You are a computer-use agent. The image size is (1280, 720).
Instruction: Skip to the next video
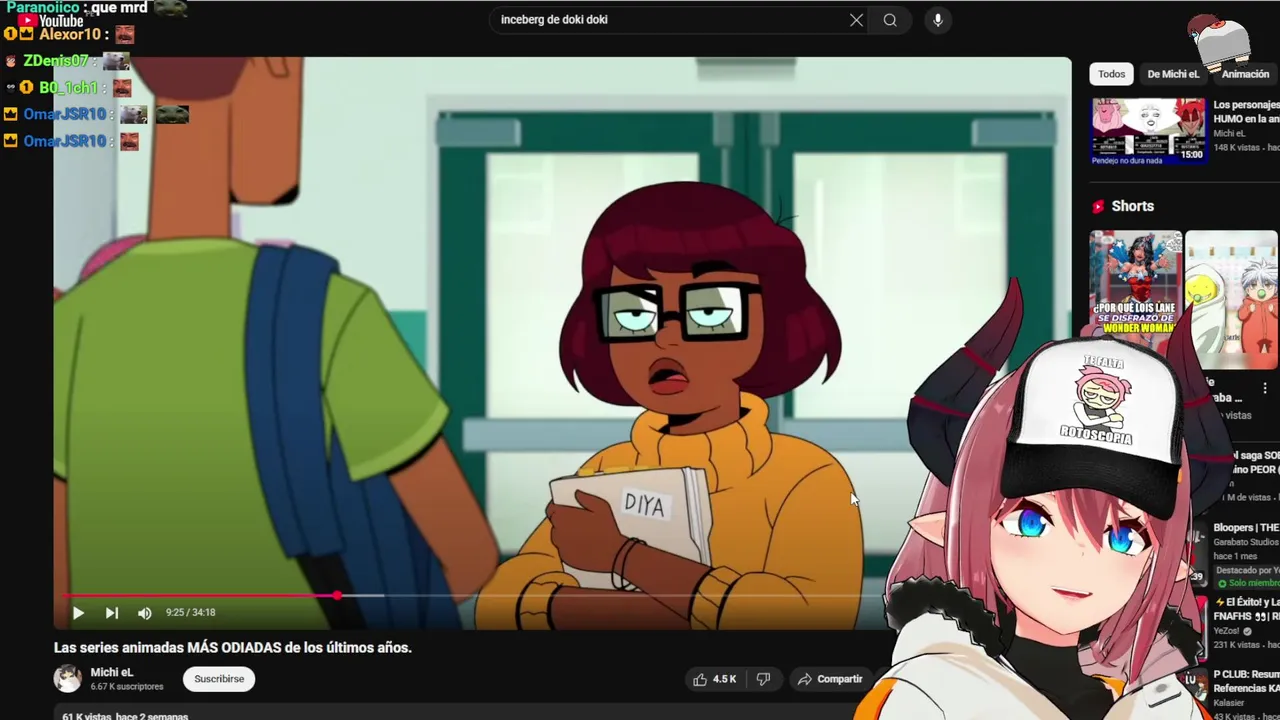[112, 613]
